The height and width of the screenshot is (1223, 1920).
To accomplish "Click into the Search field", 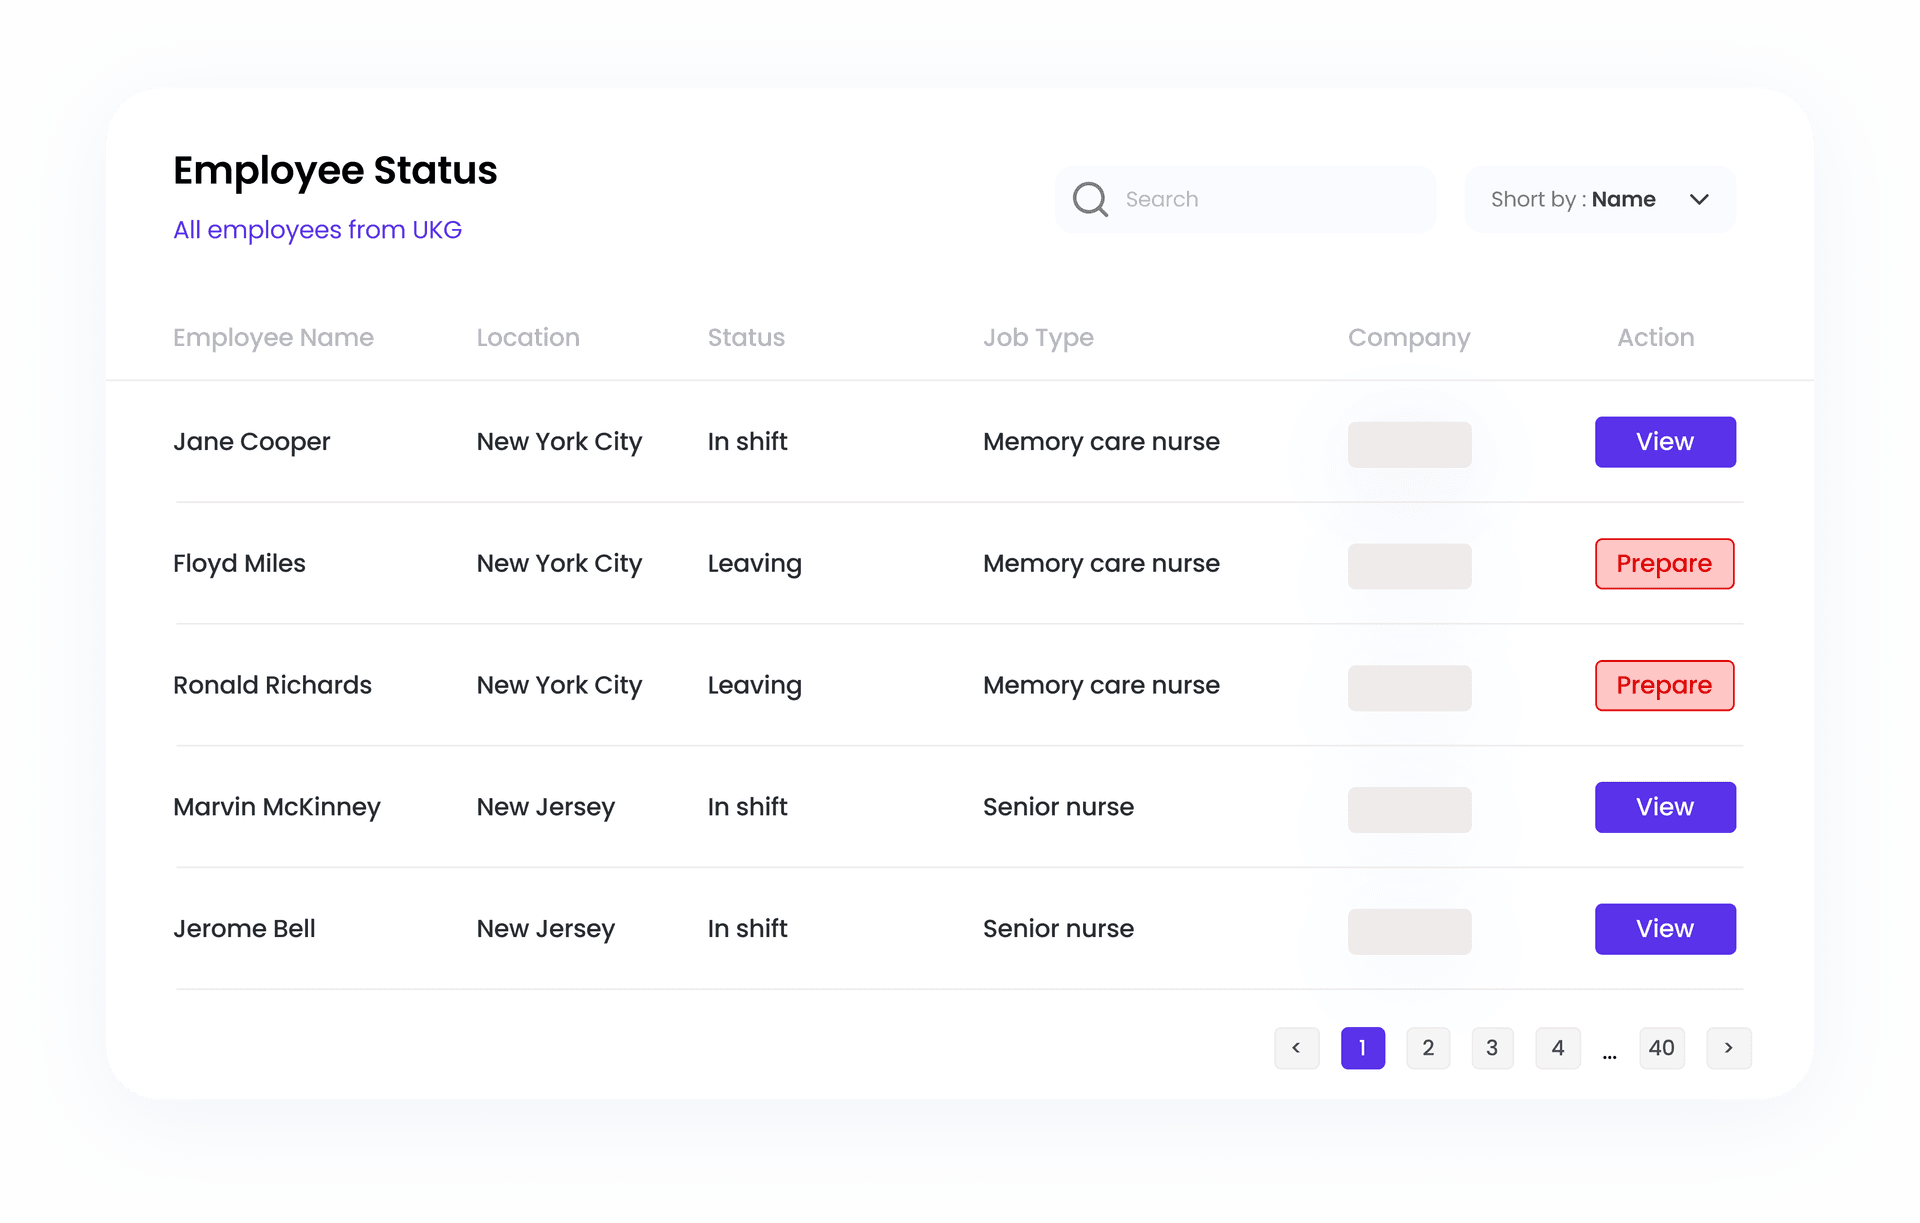I will click(1270, 199).
